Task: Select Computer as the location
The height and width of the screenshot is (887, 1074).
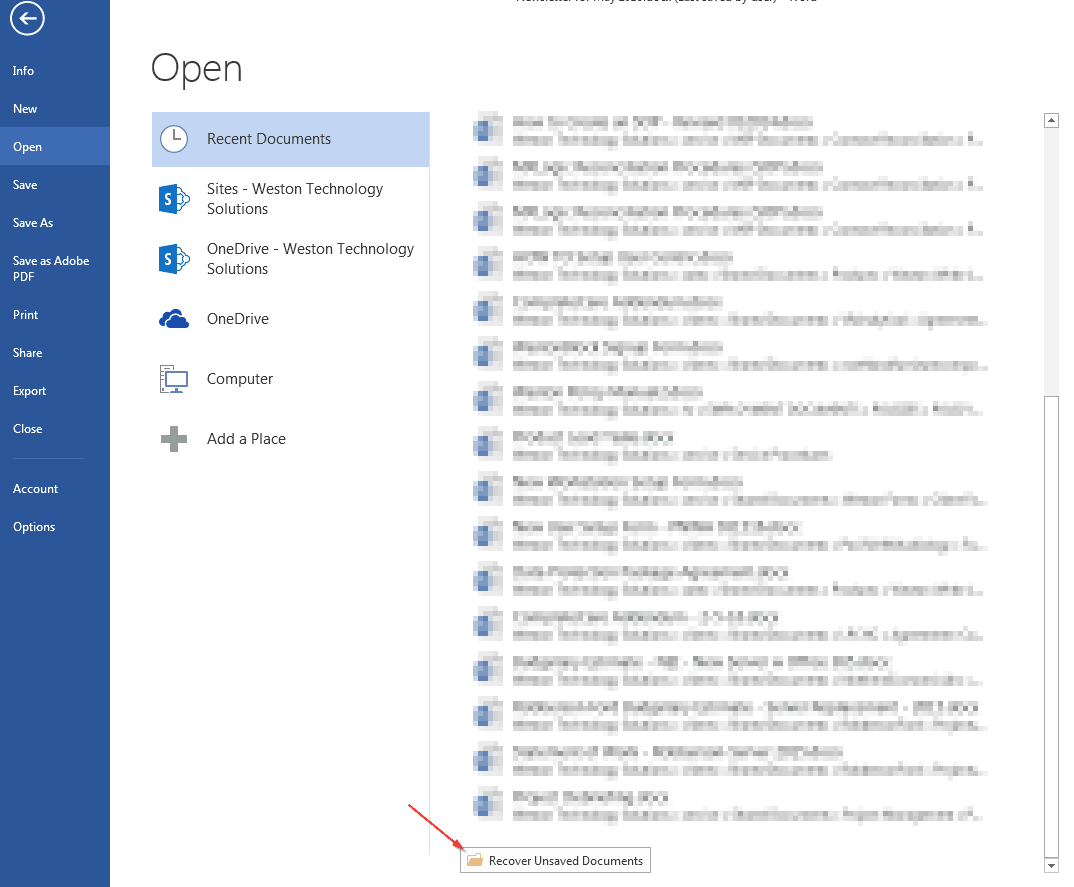Action: (290, 379)
